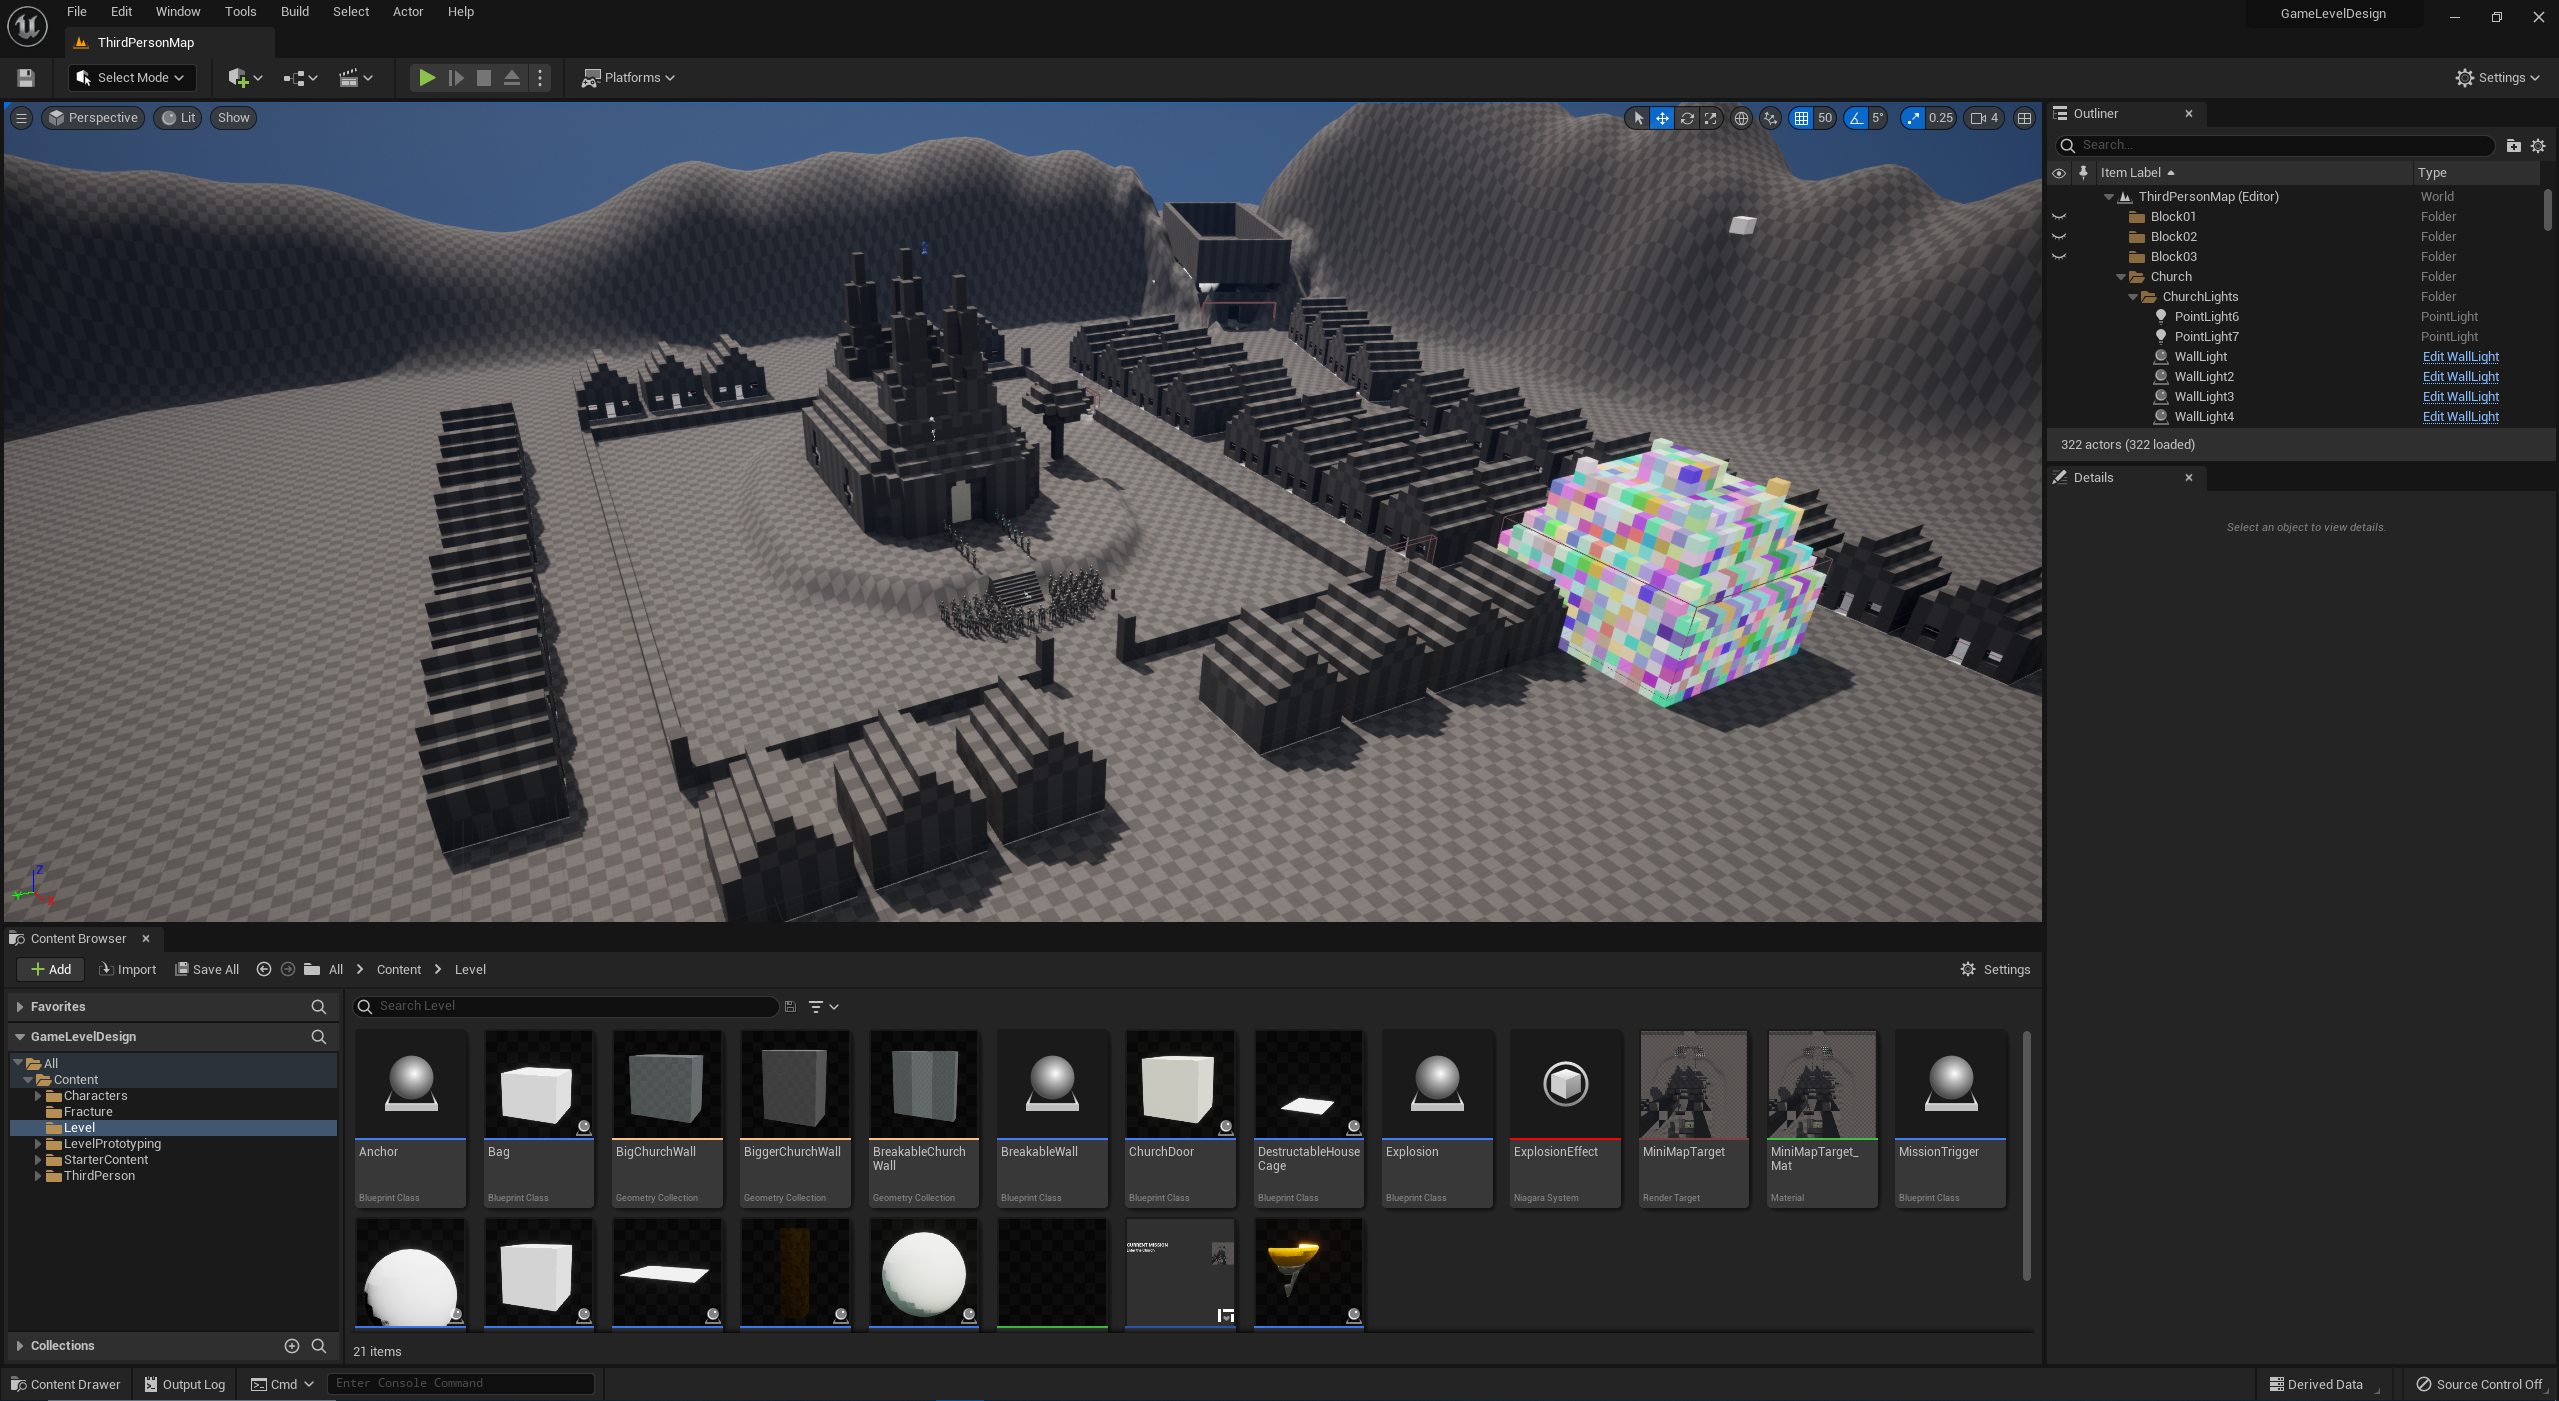Expand the Characters folder in content tree
This screenshot has width=2559, height=1401.
click(38, 1096)
